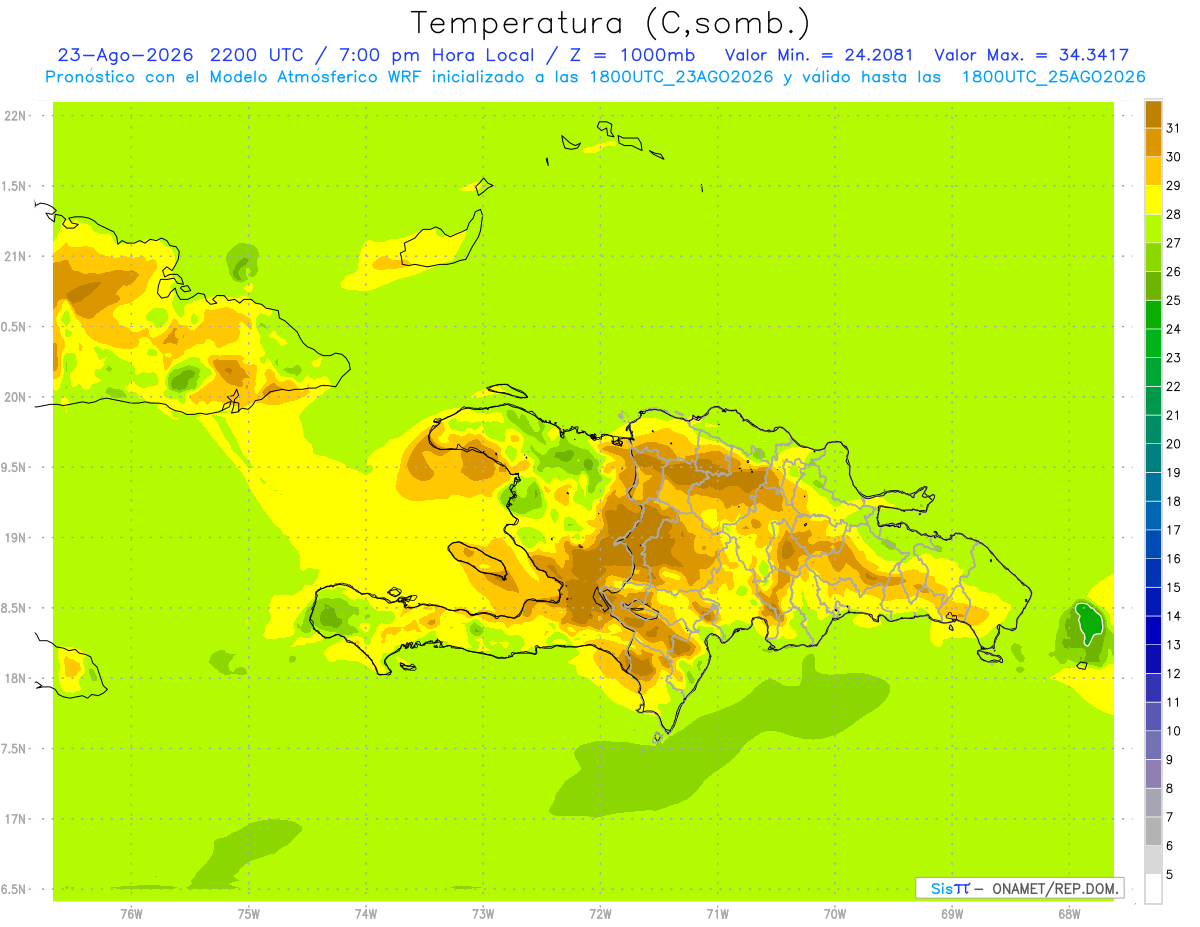1200x927 pixels.
Task: Pick the lime legend band between 27 and 28
Action: (x=1153, y=229)
